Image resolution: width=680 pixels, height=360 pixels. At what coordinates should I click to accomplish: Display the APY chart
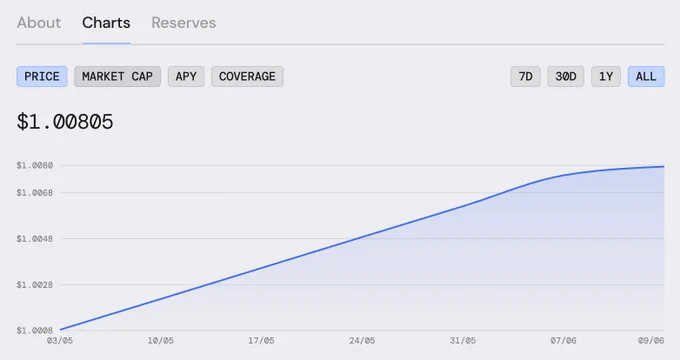186,76
